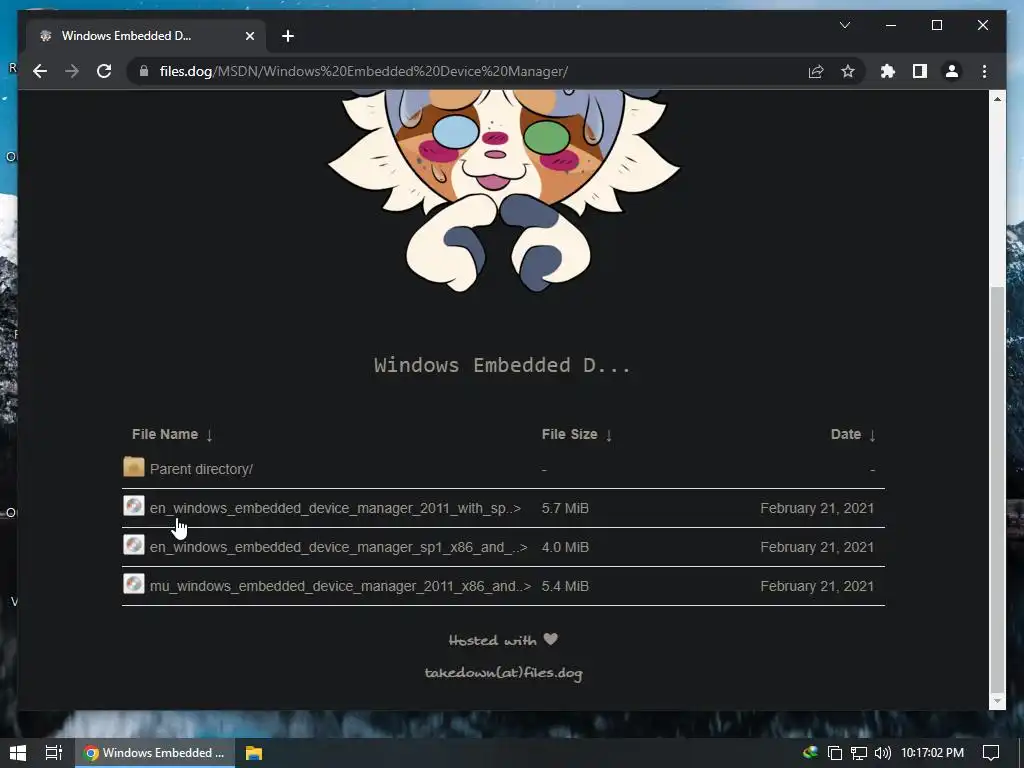The height and width of the screenshot is (768, 1024).
Task: Toggle the browser side panel
Action: [x=920, y=71]
